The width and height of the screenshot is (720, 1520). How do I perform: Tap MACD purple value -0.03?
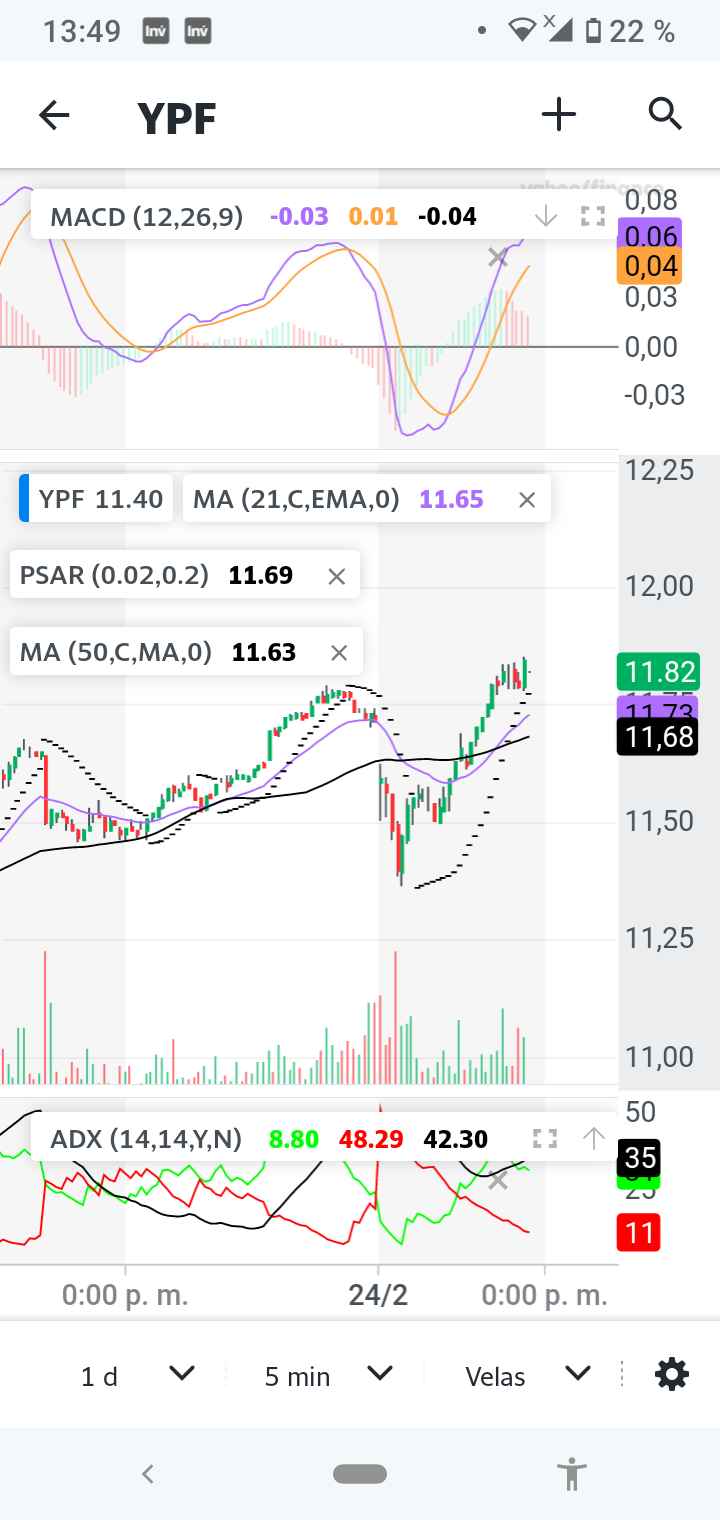click(x=299, y=216)
